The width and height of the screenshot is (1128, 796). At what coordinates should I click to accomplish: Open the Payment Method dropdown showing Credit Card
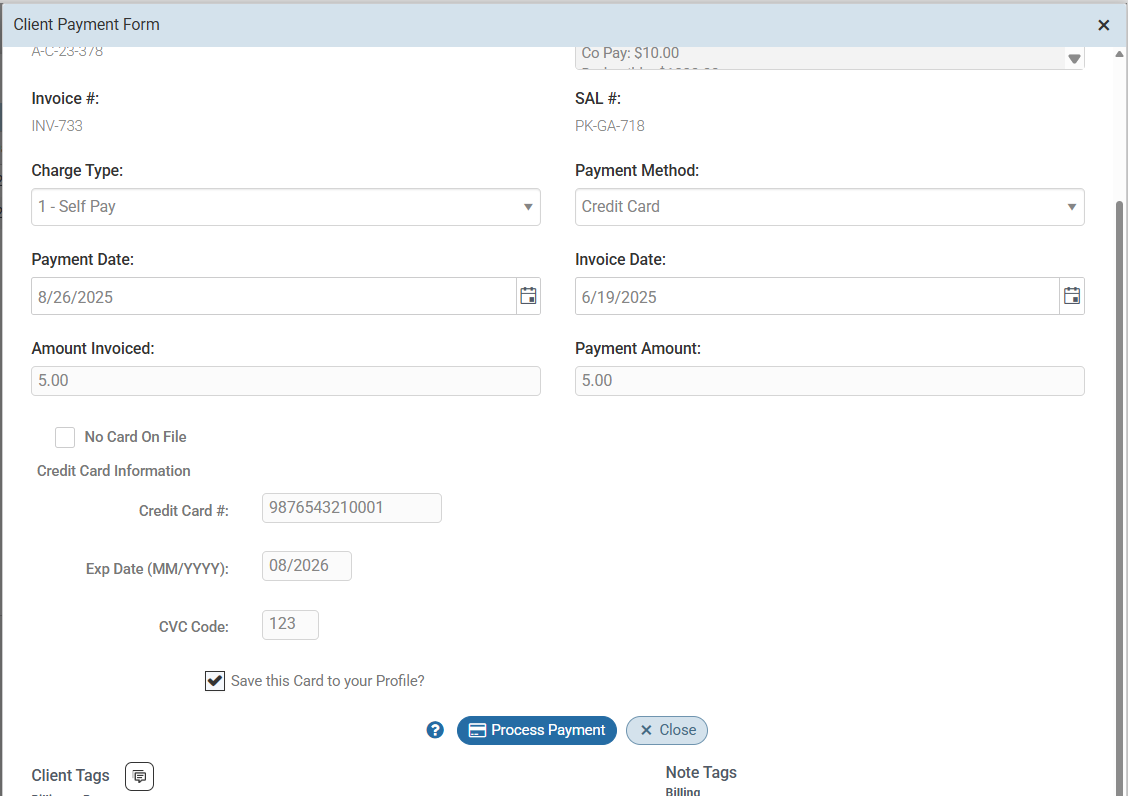click(x=829, y=207)
